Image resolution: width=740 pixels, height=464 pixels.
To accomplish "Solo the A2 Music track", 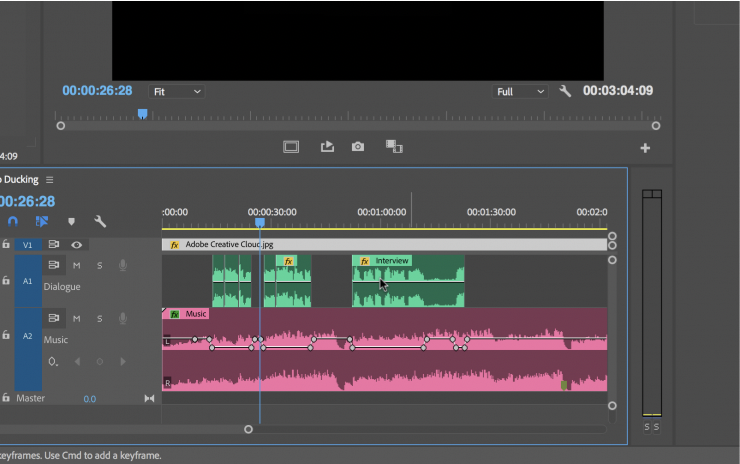I will click(100, 319).
